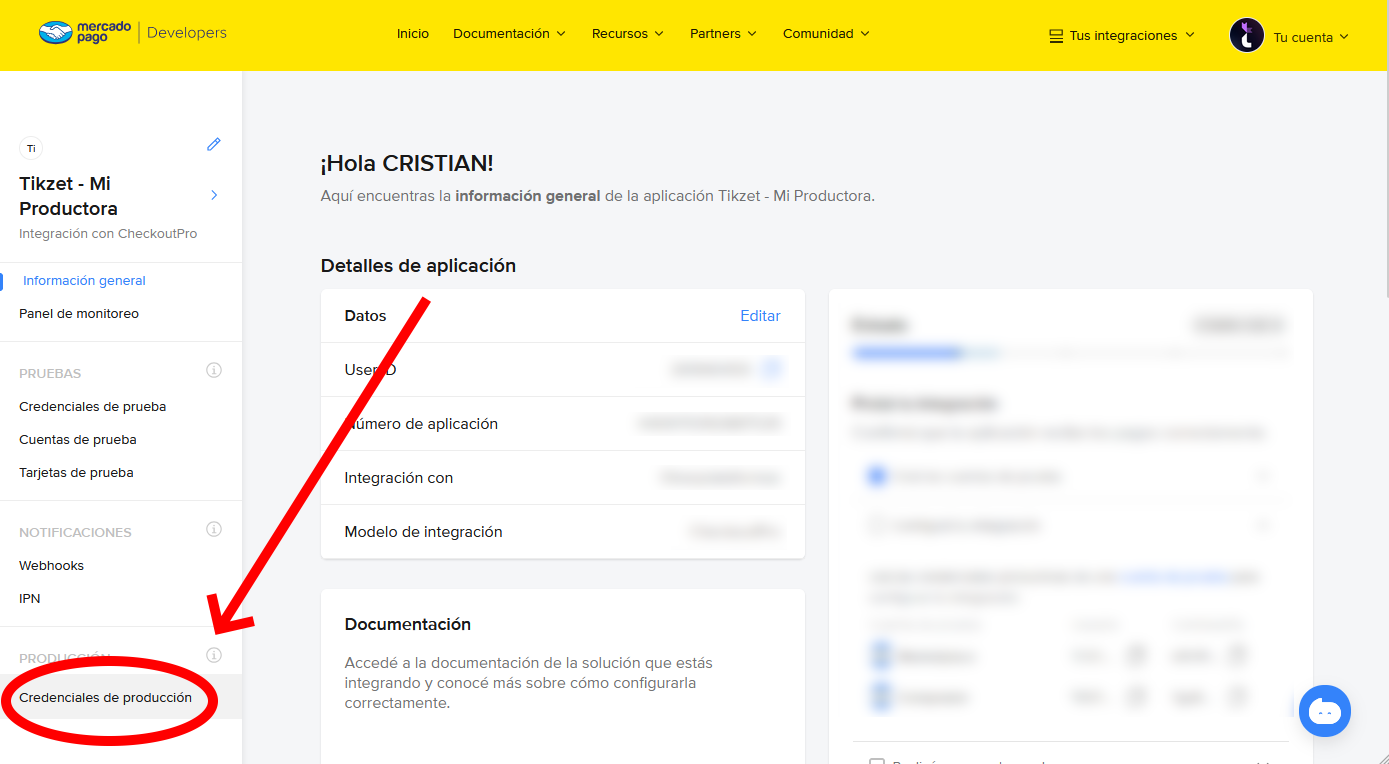Image resolution: width=1389 pixels, height=764 pixels.
Task: Open Cuentas de prueba
Action: tap(78, 440)
